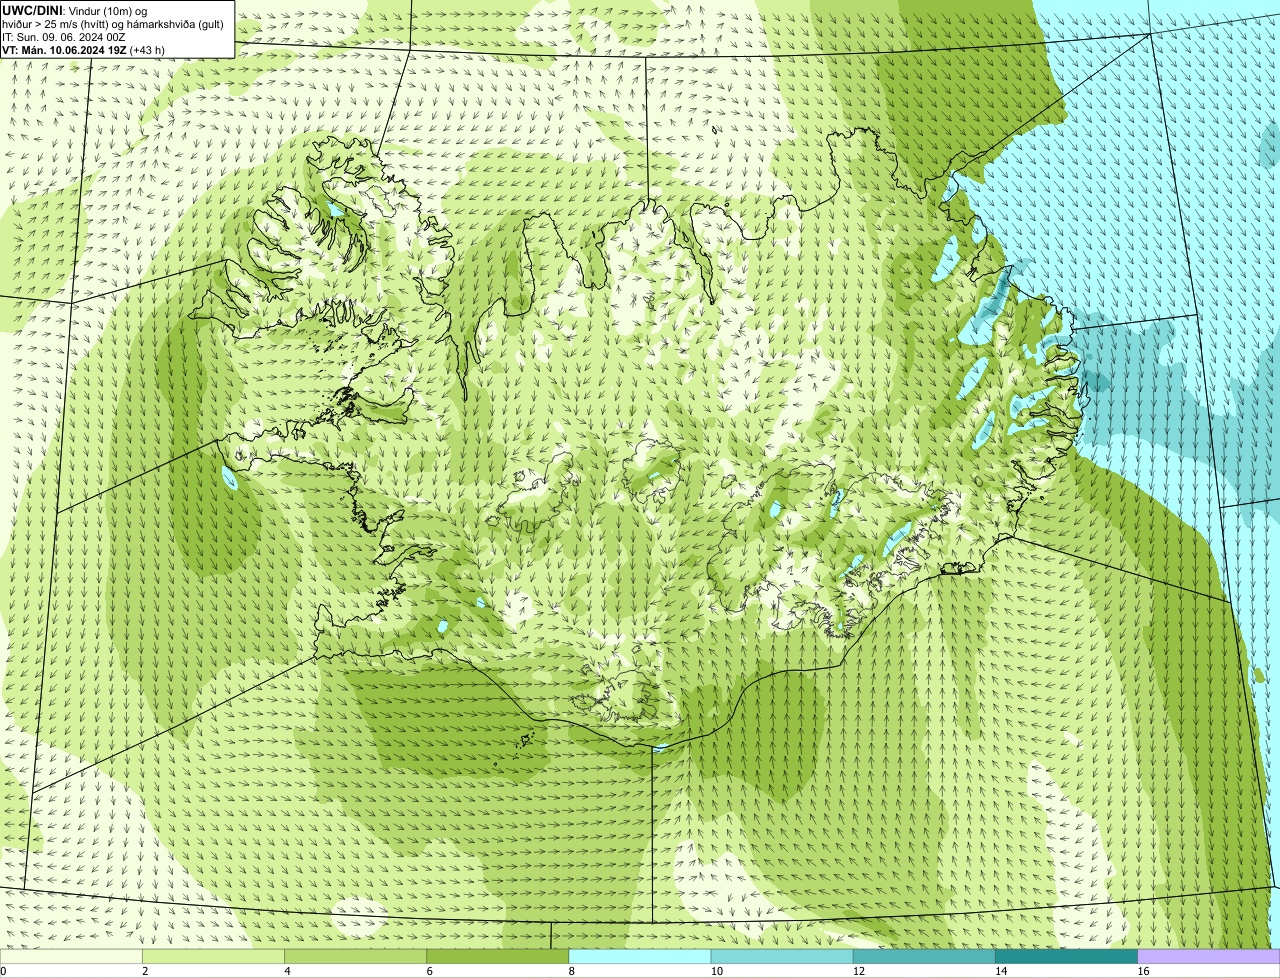The width and height of the screenshot is (1280, 978).
Task: Click the "VT: Mán. 10.06.2024 19Z" valid time
Action: coord(65,49)
